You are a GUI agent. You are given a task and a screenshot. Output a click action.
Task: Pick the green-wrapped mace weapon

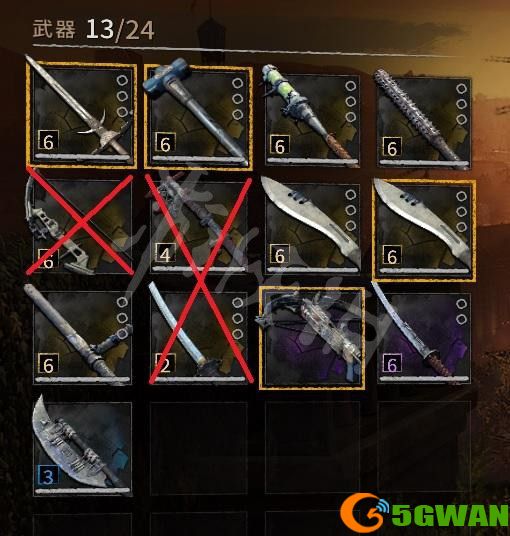point(312,120)
